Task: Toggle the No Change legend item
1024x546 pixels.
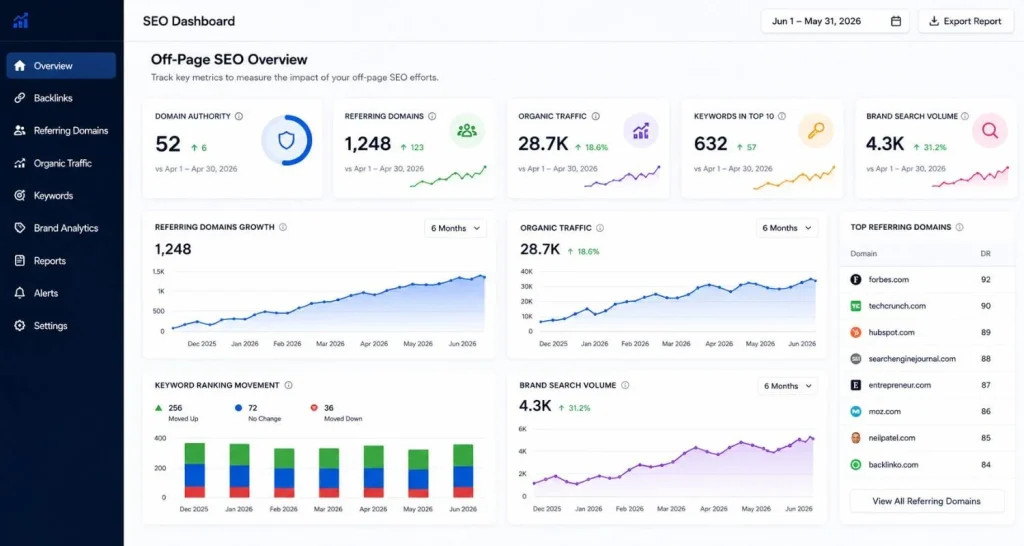Action: point(258,413)
